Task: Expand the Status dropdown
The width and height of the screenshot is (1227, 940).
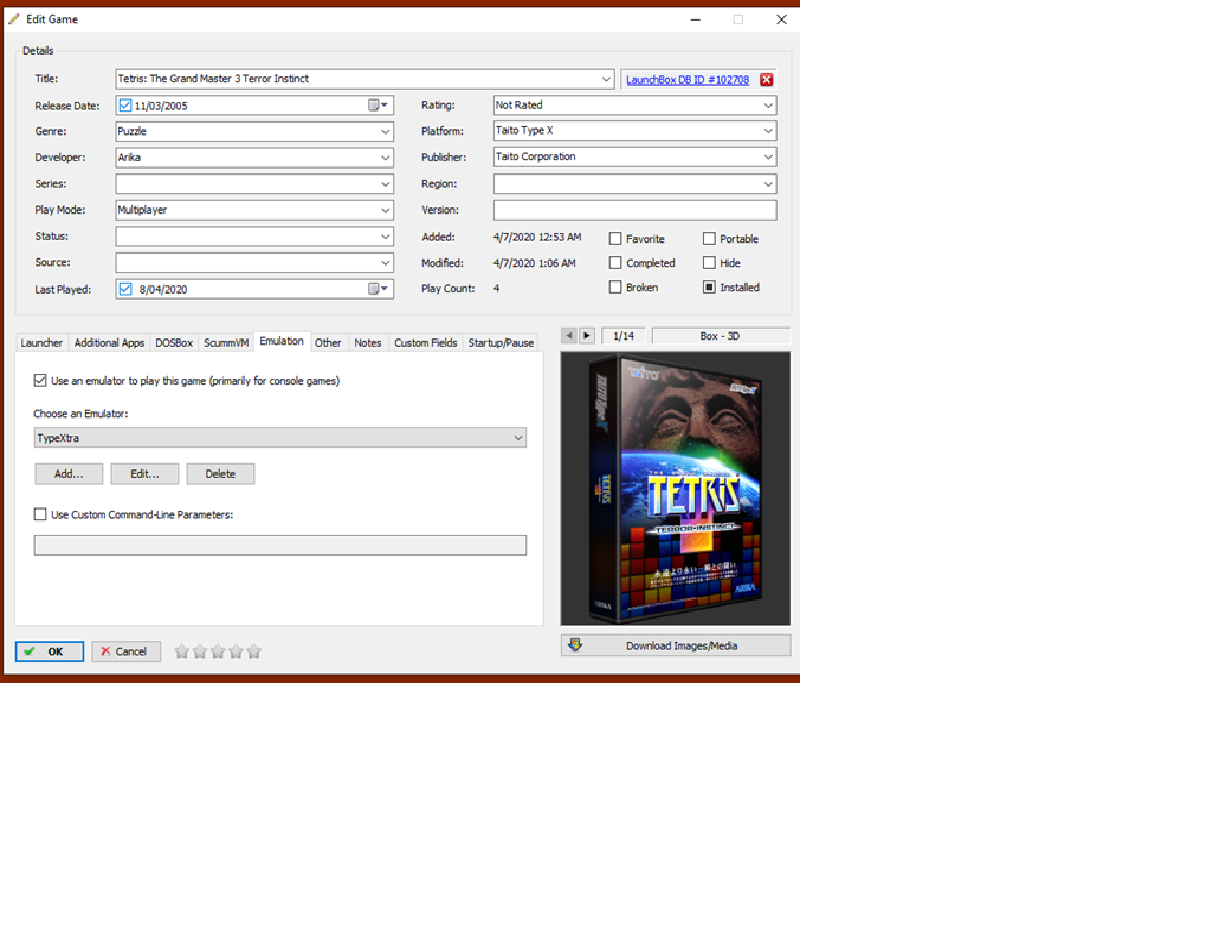Action: coord(385,237)
